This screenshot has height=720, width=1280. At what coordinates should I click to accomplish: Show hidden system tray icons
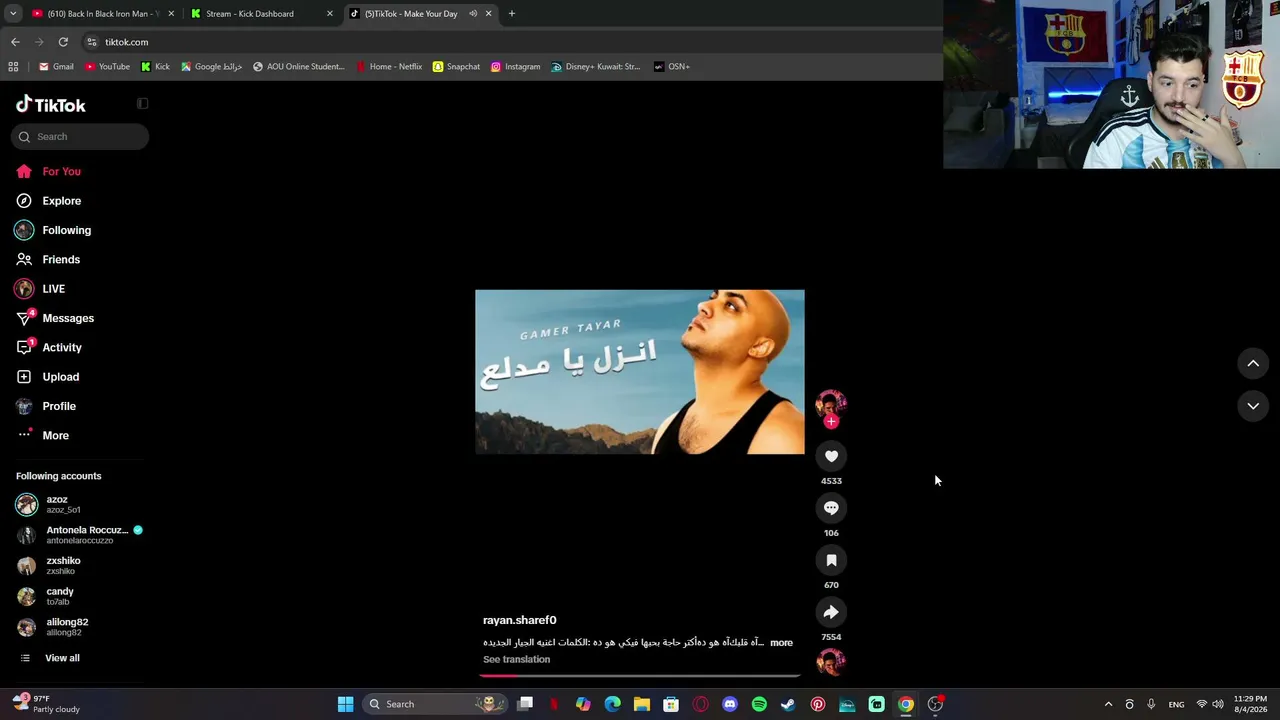click(x=1108, y=704)
